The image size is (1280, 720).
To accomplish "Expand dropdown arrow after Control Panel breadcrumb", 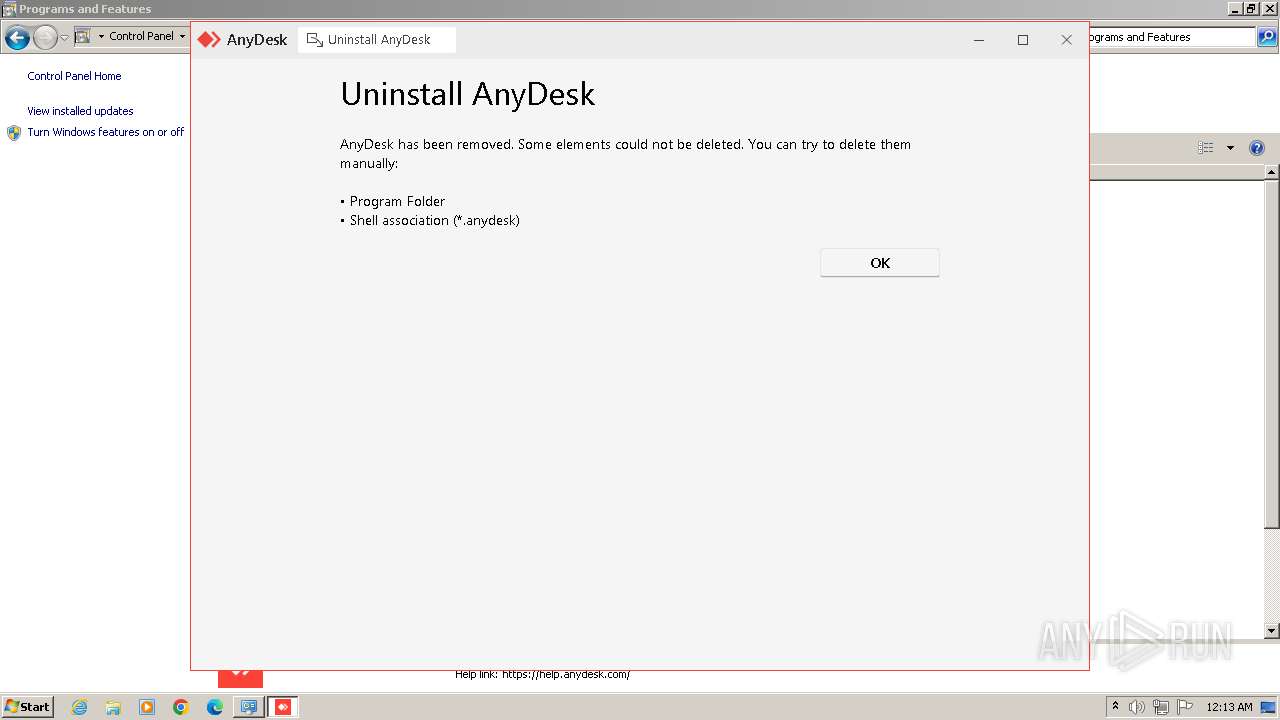I will tap(182, 36).
